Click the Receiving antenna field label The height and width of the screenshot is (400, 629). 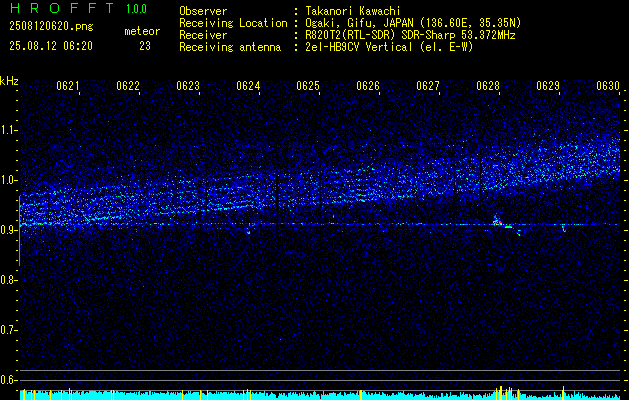pyautogui.click(x=230, y=47)
